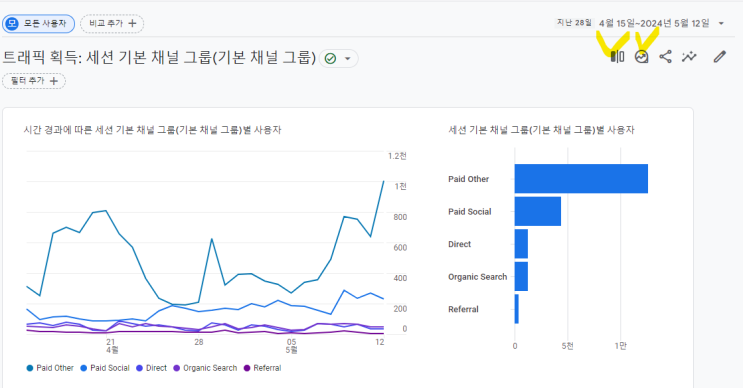Click the Organic Search label beside bar chart
This screenshot has width=743, height=388.
coord(477,277)
